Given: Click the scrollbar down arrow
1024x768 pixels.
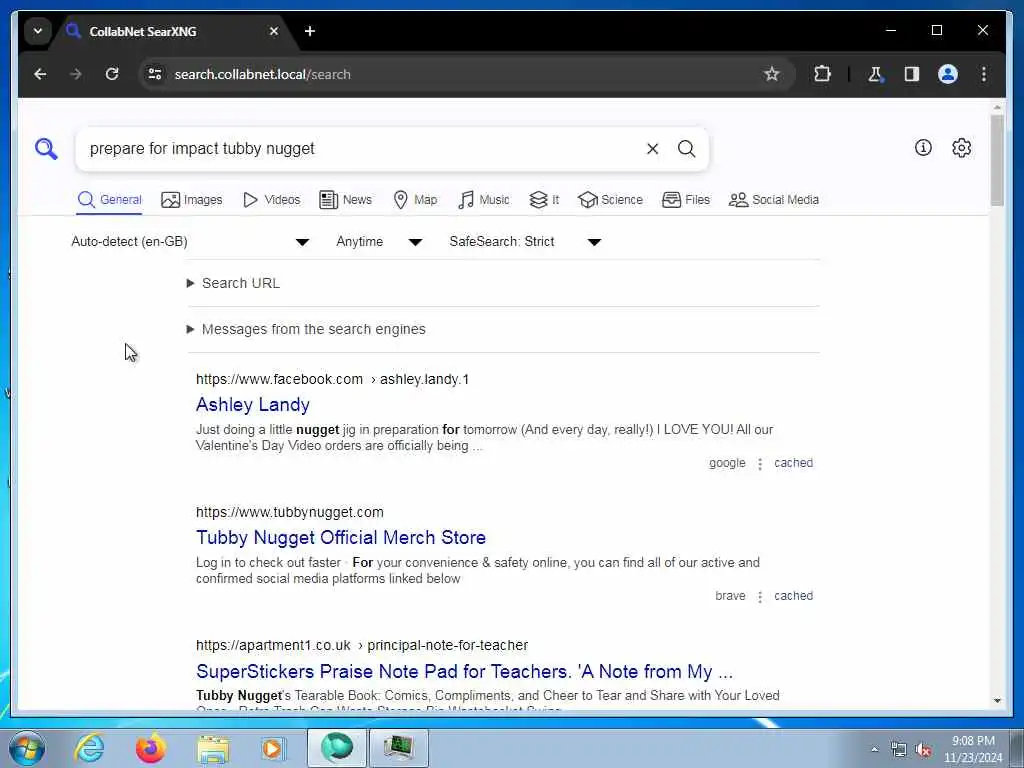Looking at the screenshot, I should 997,701.
